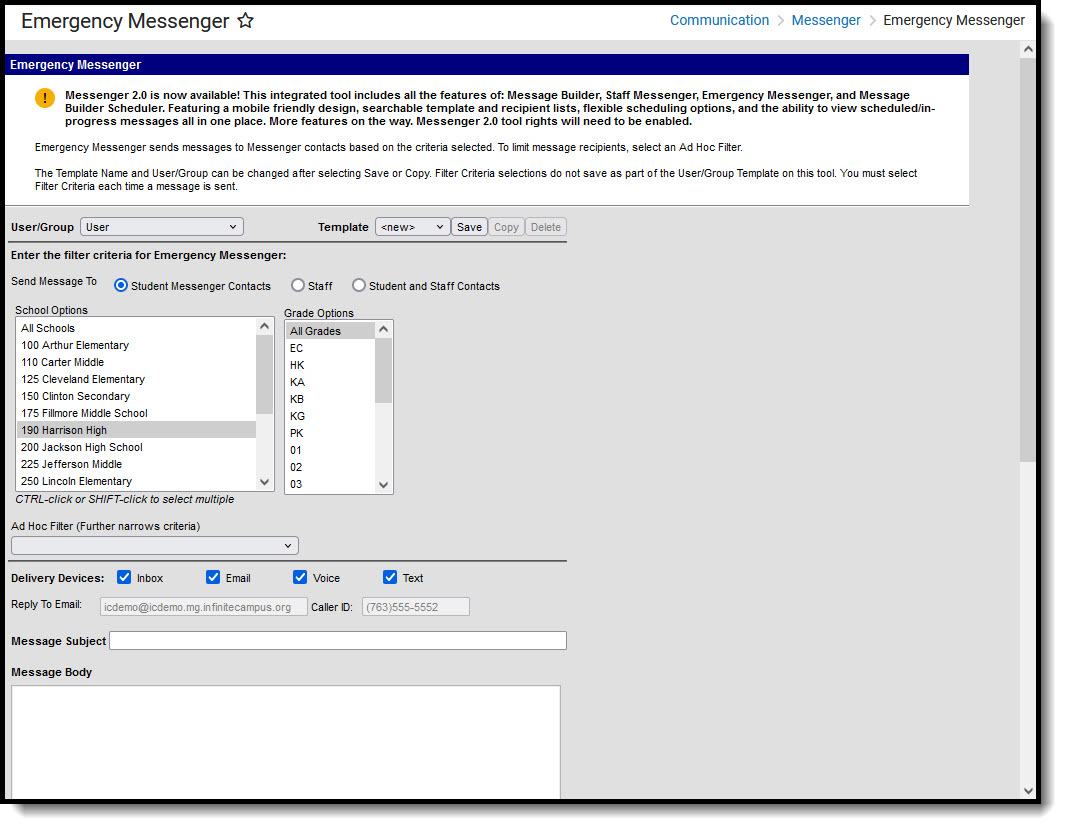Select Student Messenger Contacts radio option
This screenshot has height=829, width=1066.
121,286
